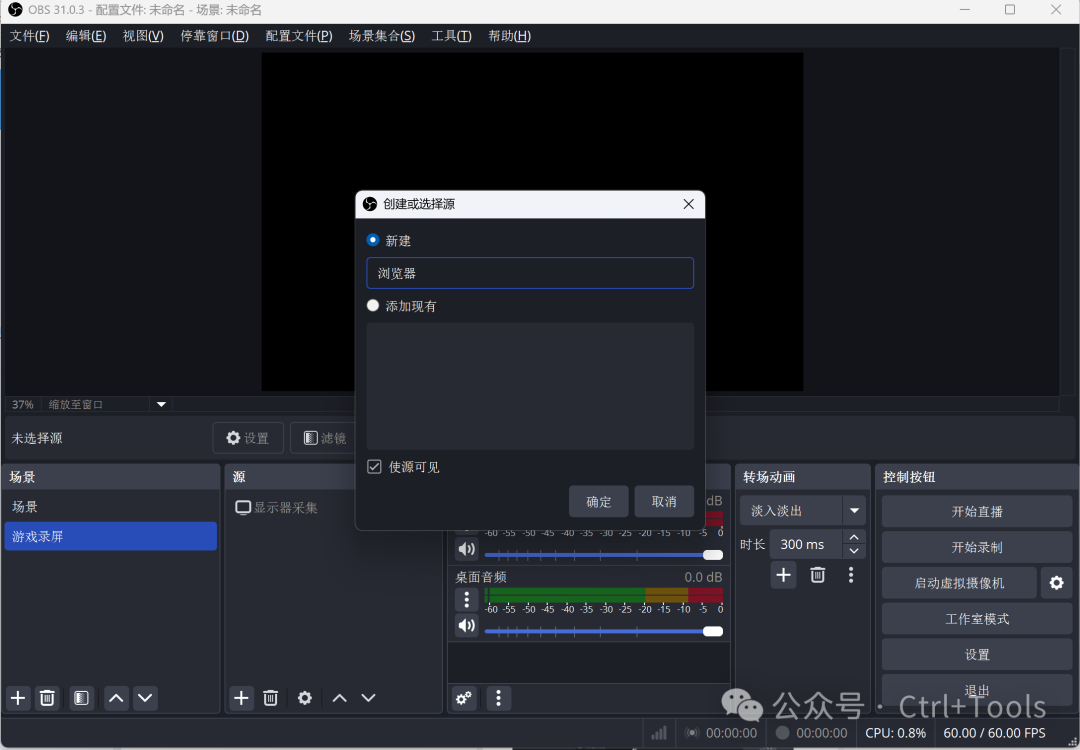
Task: Open virtual camera settings gear icon
Action: coord(1056,583)
